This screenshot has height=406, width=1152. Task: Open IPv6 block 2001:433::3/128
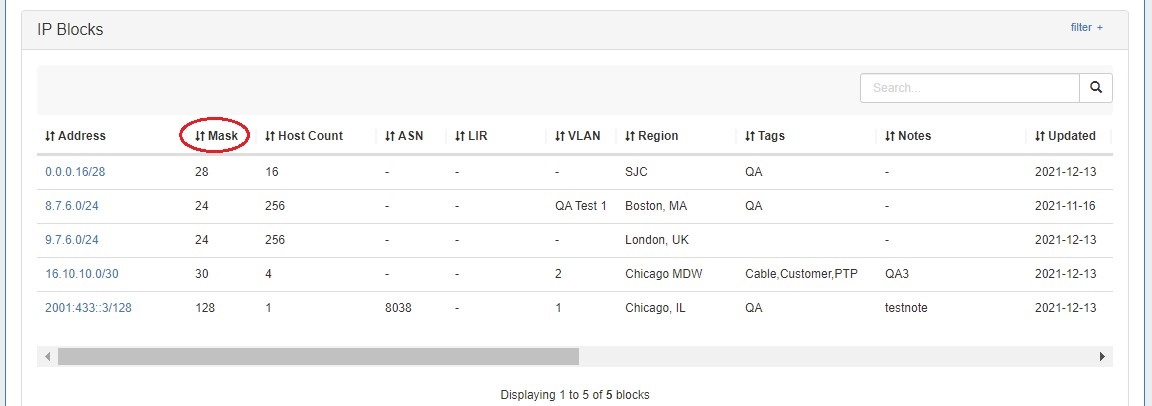point(88,308)
